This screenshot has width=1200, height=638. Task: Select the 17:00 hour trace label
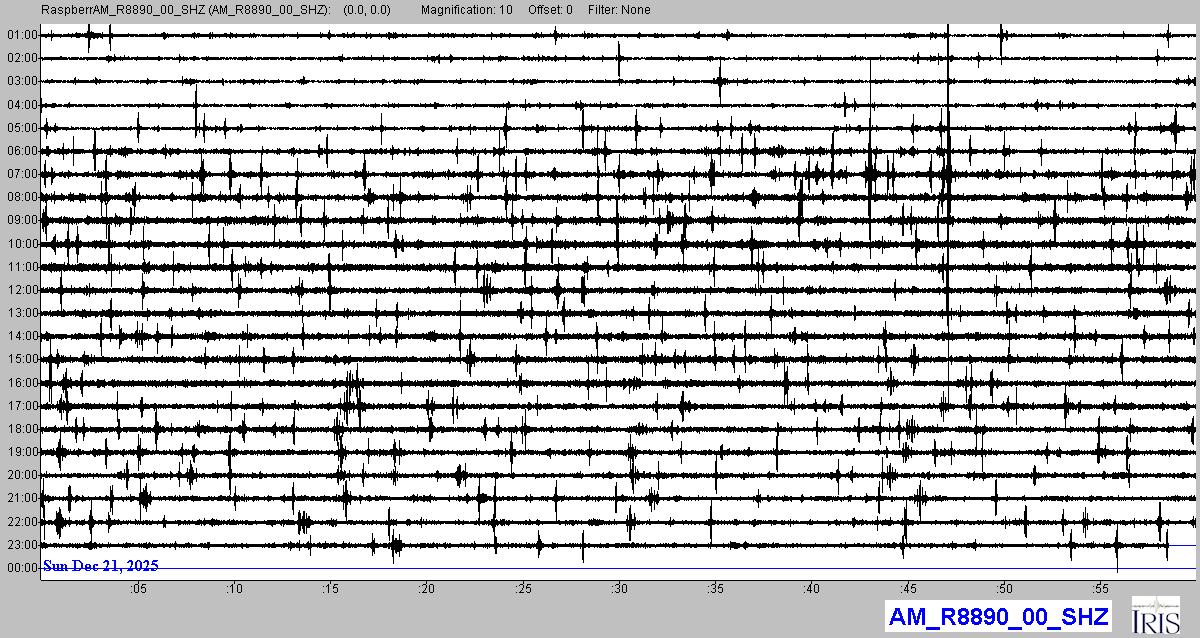(21, 406)
